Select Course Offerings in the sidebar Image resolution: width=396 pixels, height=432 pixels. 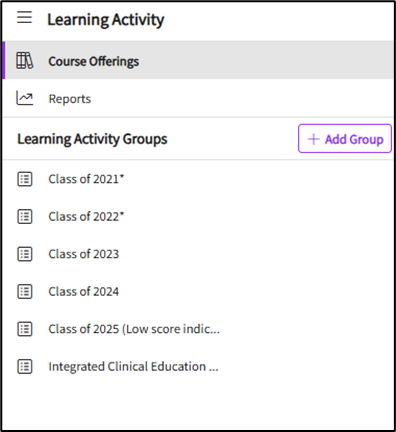click(199, 60)
